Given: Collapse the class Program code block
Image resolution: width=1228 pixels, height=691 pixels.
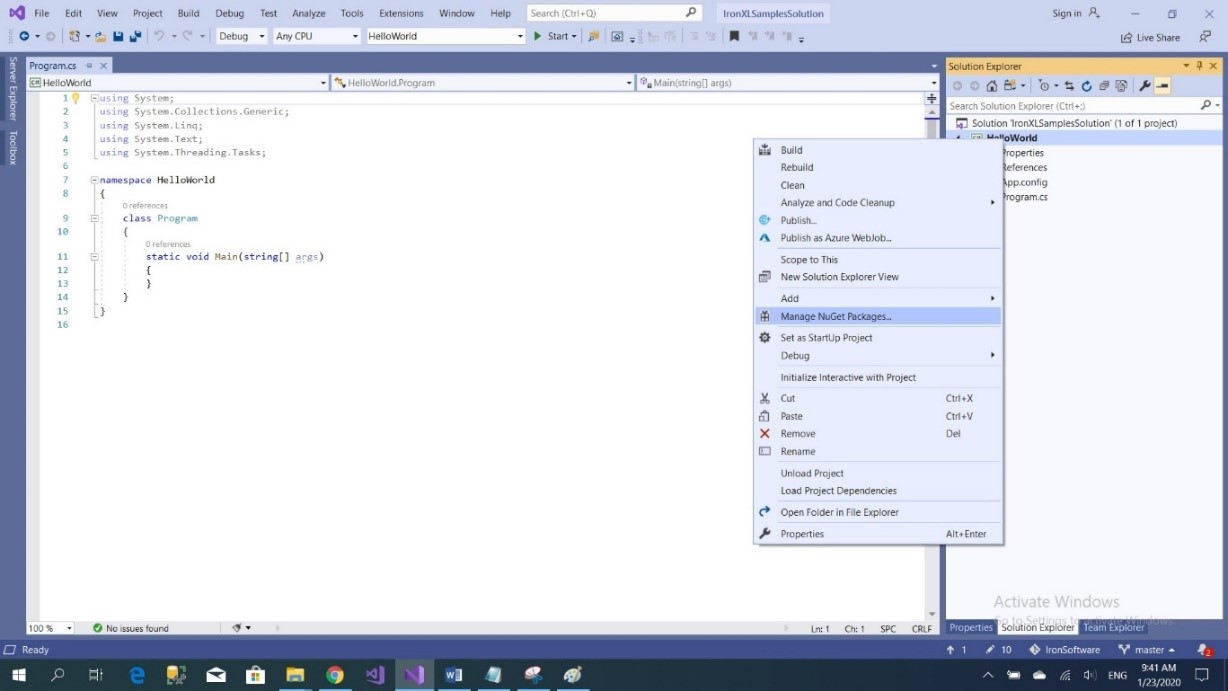Looking at the screenshot, I should [94, 218].
